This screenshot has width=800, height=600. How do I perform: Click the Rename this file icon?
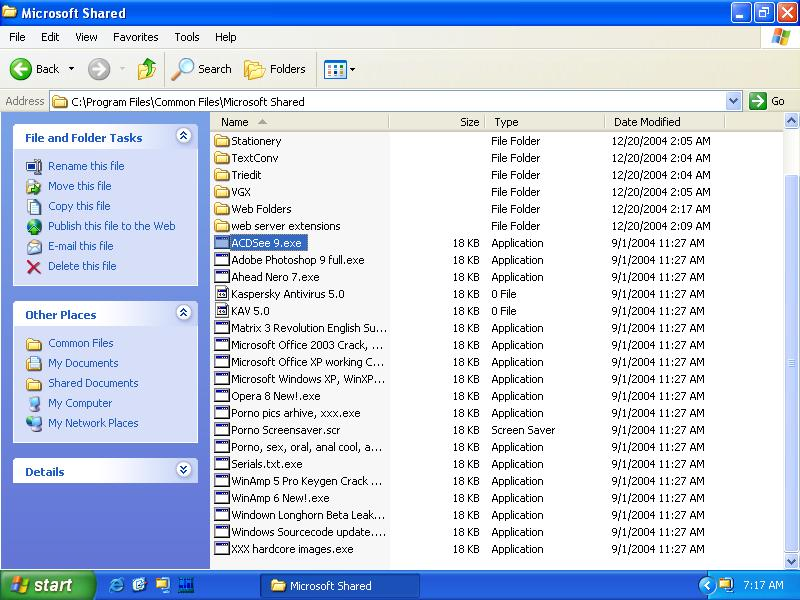(34, 166)
